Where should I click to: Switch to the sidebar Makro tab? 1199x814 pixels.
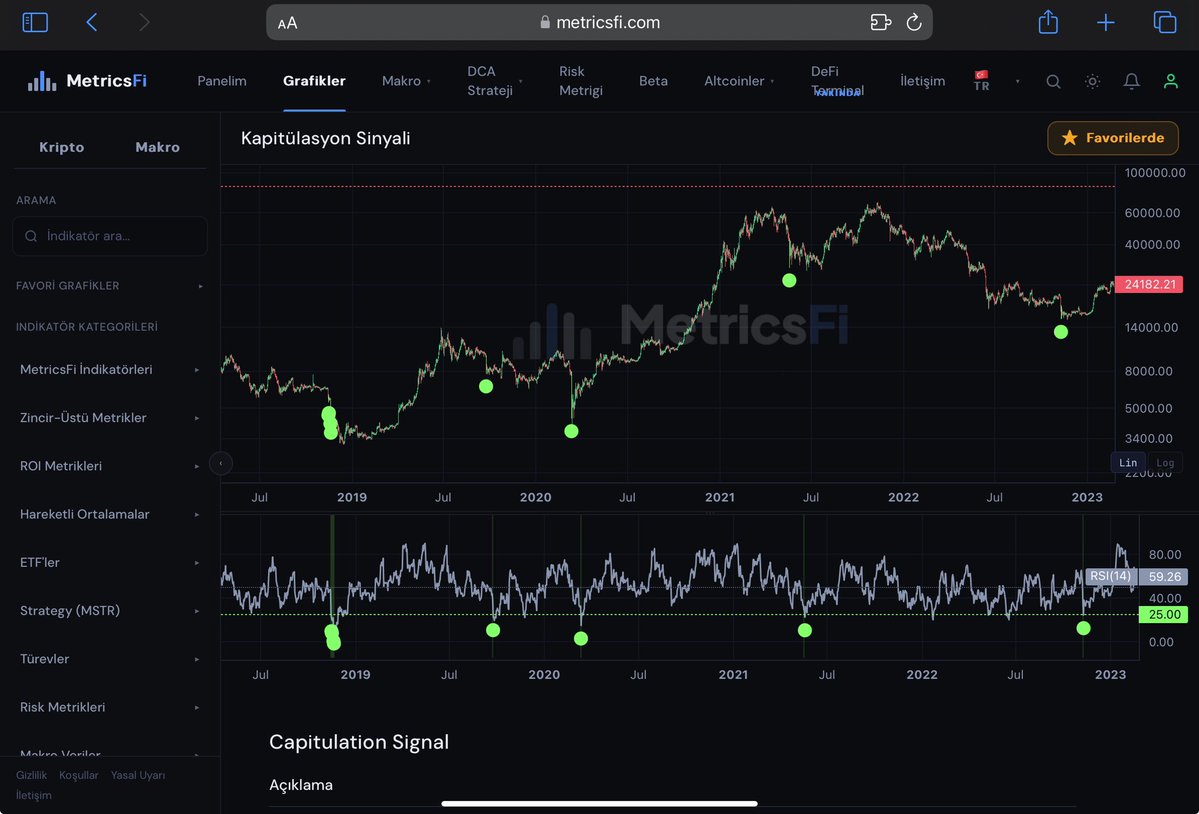[x=158, y=147]
